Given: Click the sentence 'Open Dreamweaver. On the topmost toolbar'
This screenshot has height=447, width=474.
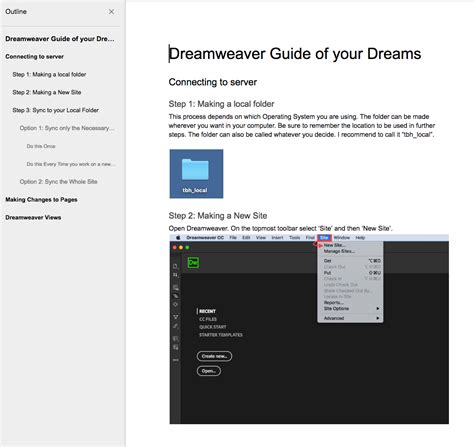Looking at the screenshot, I should click(280, 228).
